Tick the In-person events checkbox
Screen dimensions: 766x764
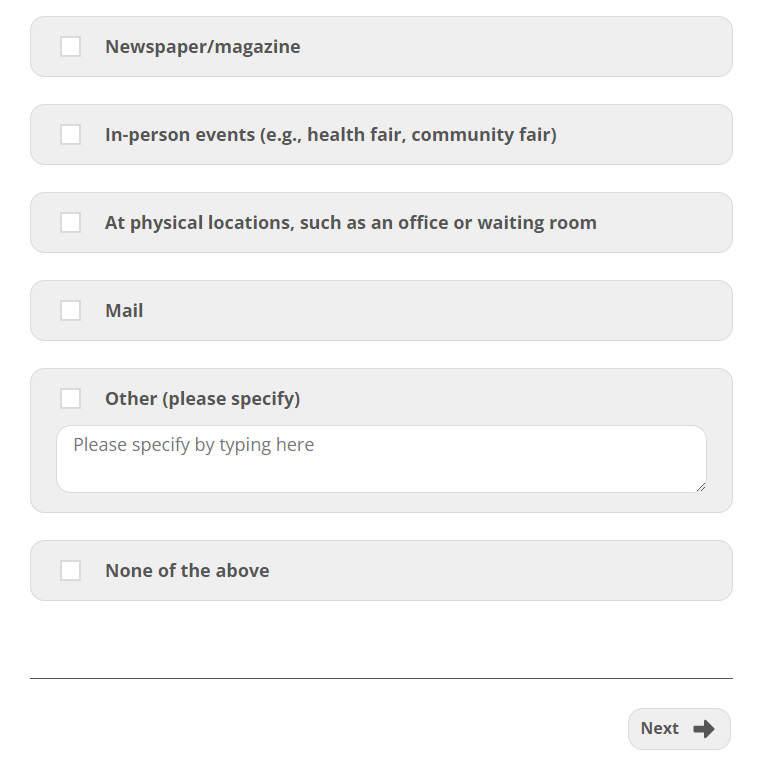(x=70, y=135)
